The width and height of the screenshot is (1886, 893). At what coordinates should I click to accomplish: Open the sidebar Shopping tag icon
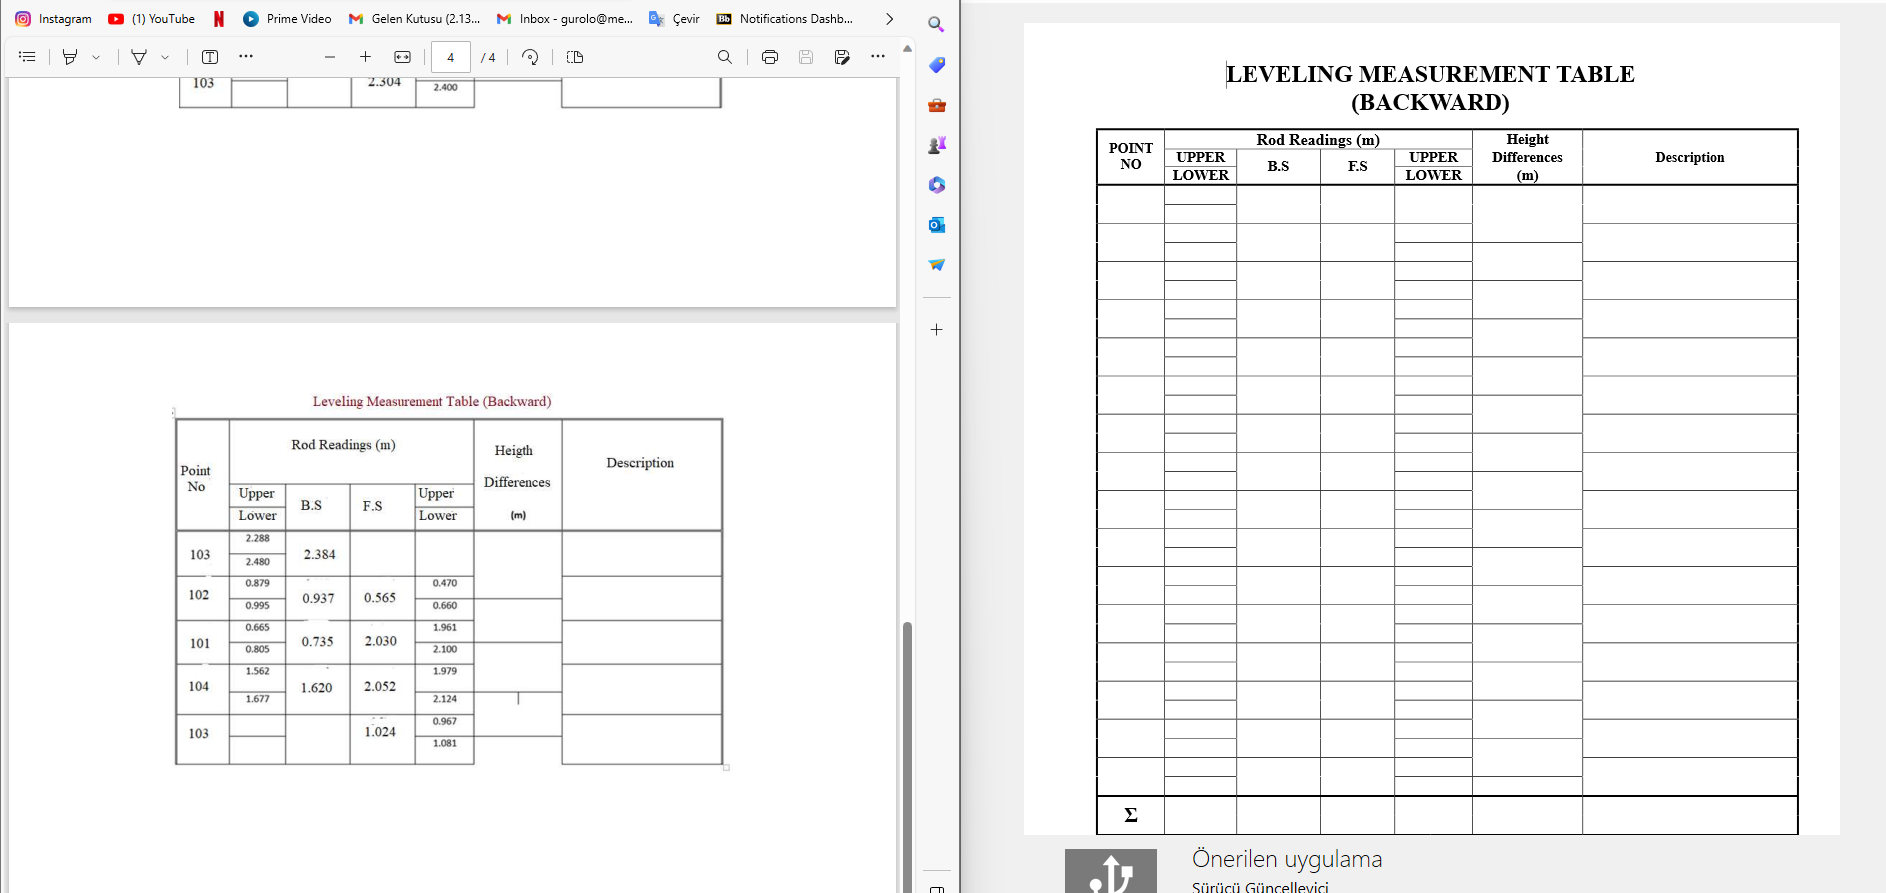click(937, 65)
